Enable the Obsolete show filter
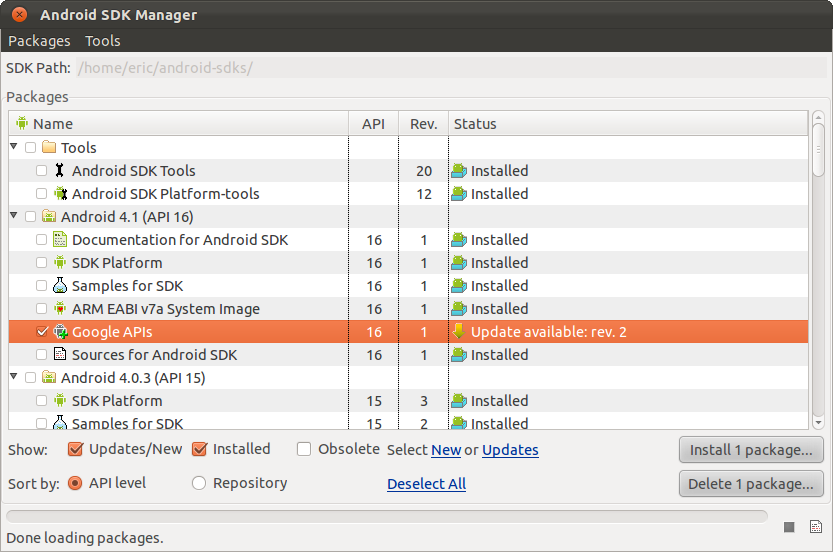The height and width of the screenshot is (552, 833). point(304,449)
